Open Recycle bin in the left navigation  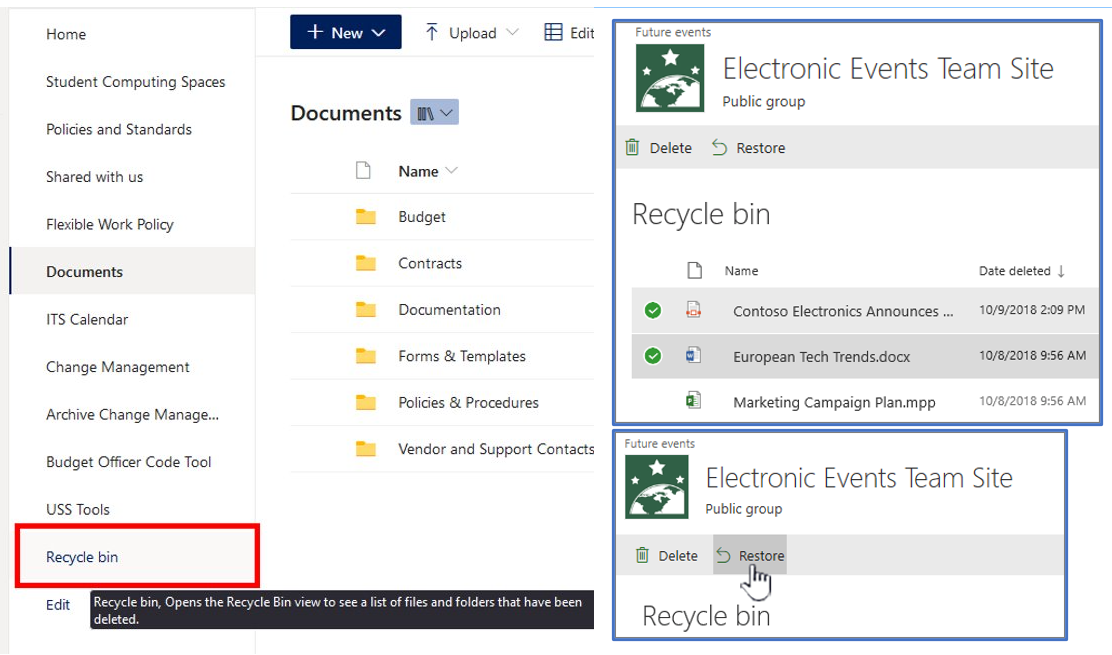(x=82, y=557)
